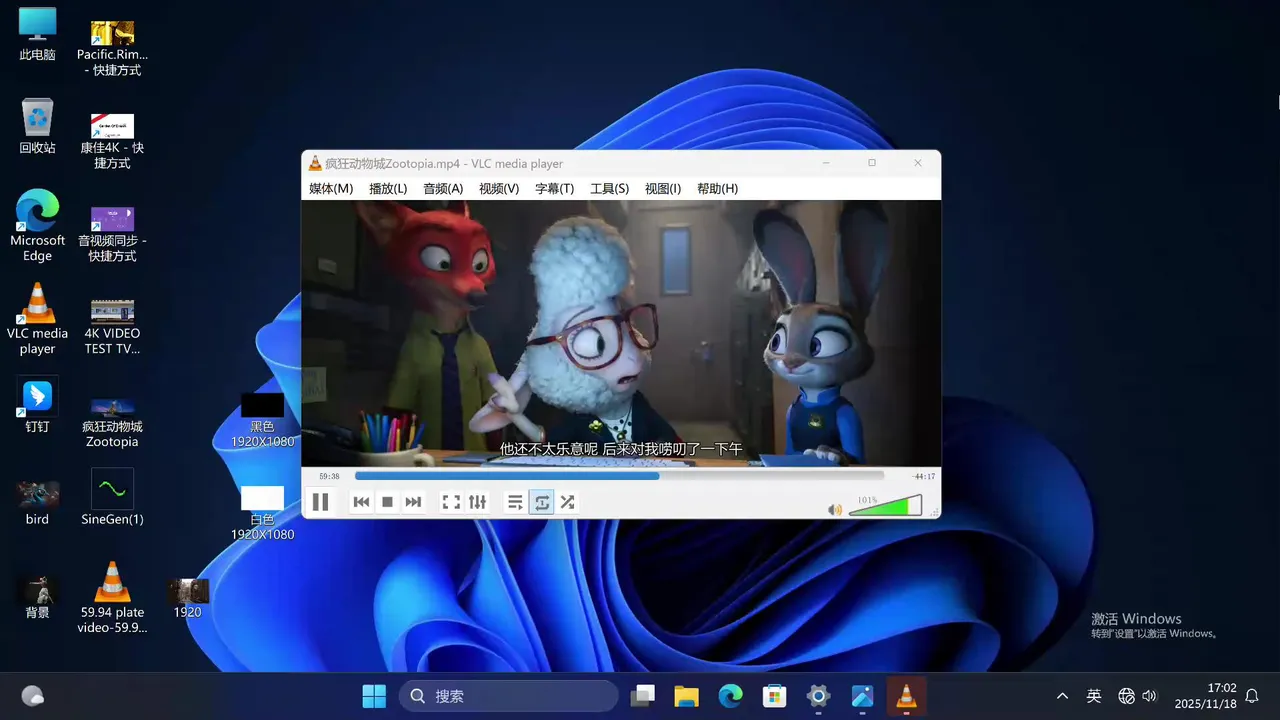Image resolution: width=1280 pixels, height=720 pixels.
Task: Click the VLC cone title bar icon
Action: 315,163
